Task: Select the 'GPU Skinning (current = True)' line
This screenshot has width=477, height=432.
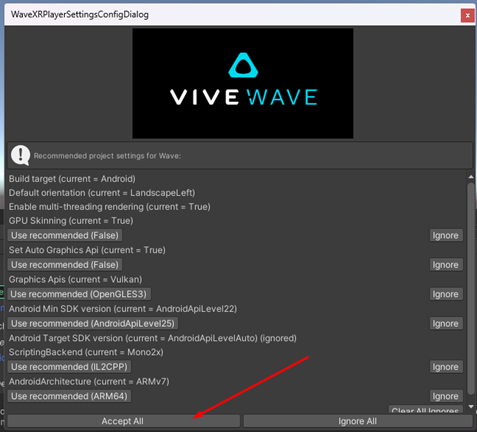Action: [x=71, y=221]
